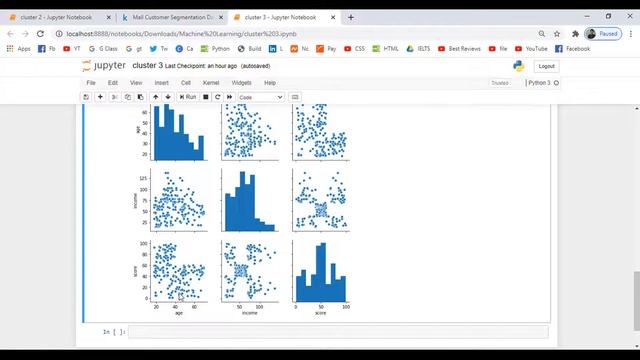The height and width of the screenshot is (360, 640).
Task: Open the Kernel menu
Action: [x=211, y=83]
